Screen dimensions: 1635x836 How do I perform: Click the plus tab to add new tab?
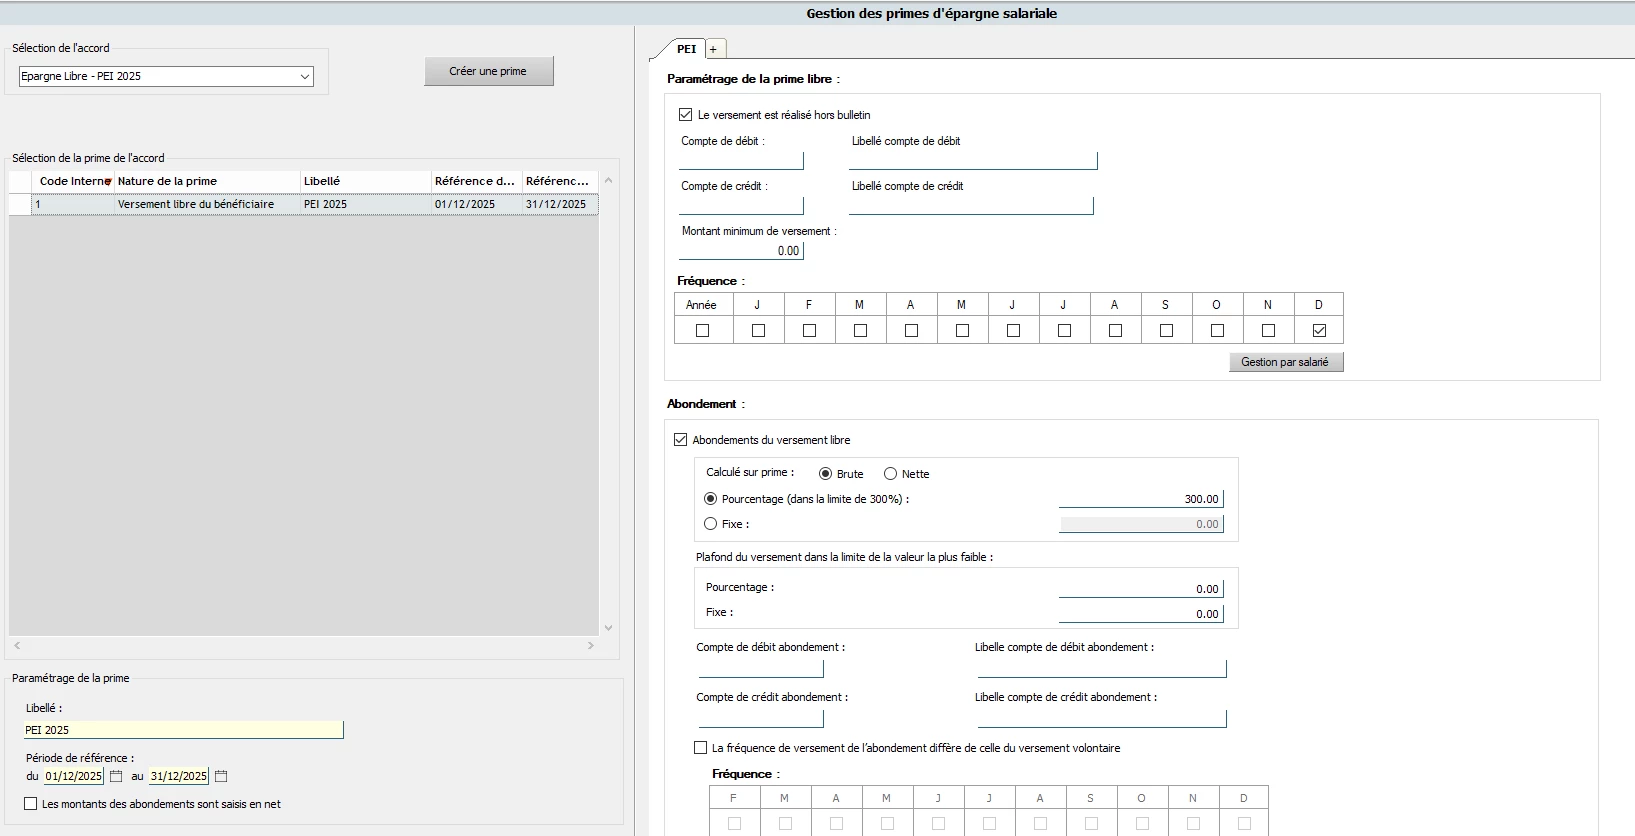click(x=714, y=49)
